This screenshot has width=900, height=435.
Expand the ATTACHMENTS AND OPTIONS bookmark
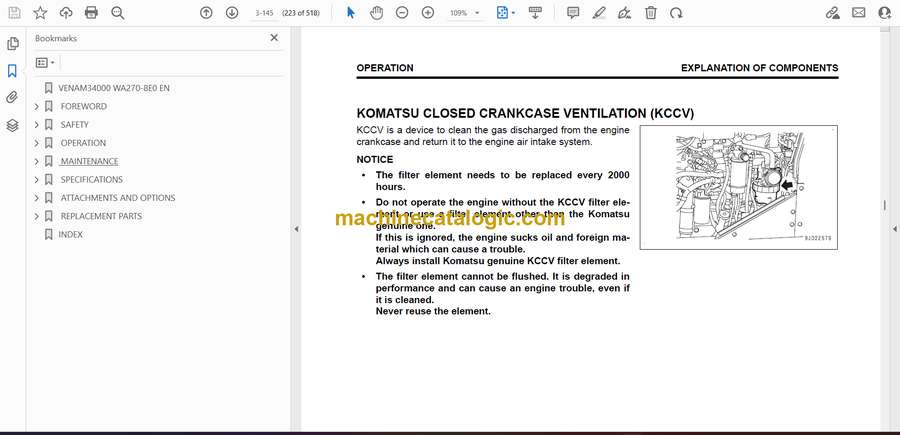36,198
